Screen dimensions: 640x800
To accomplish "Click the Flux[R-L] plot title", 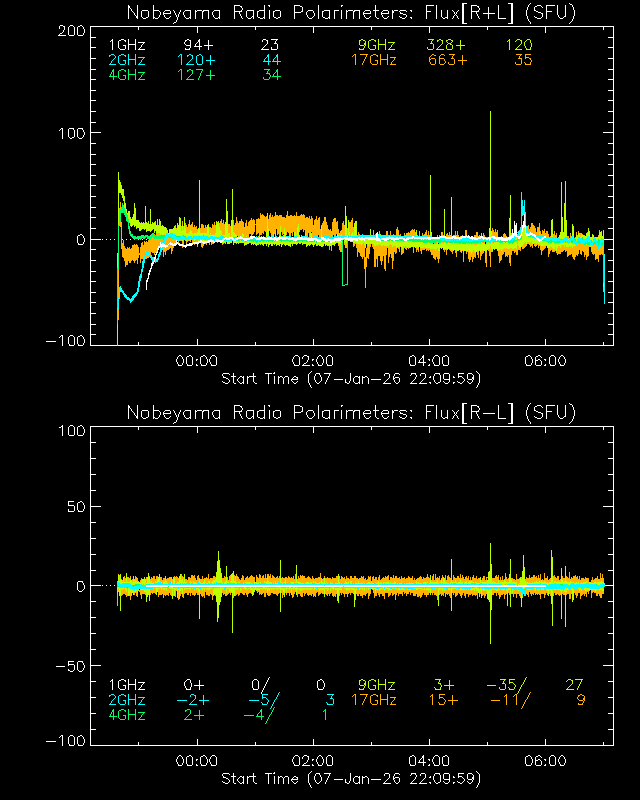I will click(351, 413).
